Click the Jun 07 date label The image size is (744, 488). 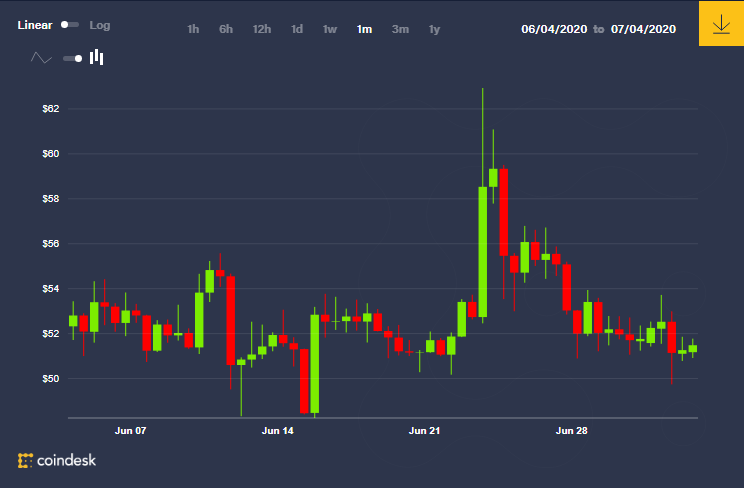[x=130, y=431]
